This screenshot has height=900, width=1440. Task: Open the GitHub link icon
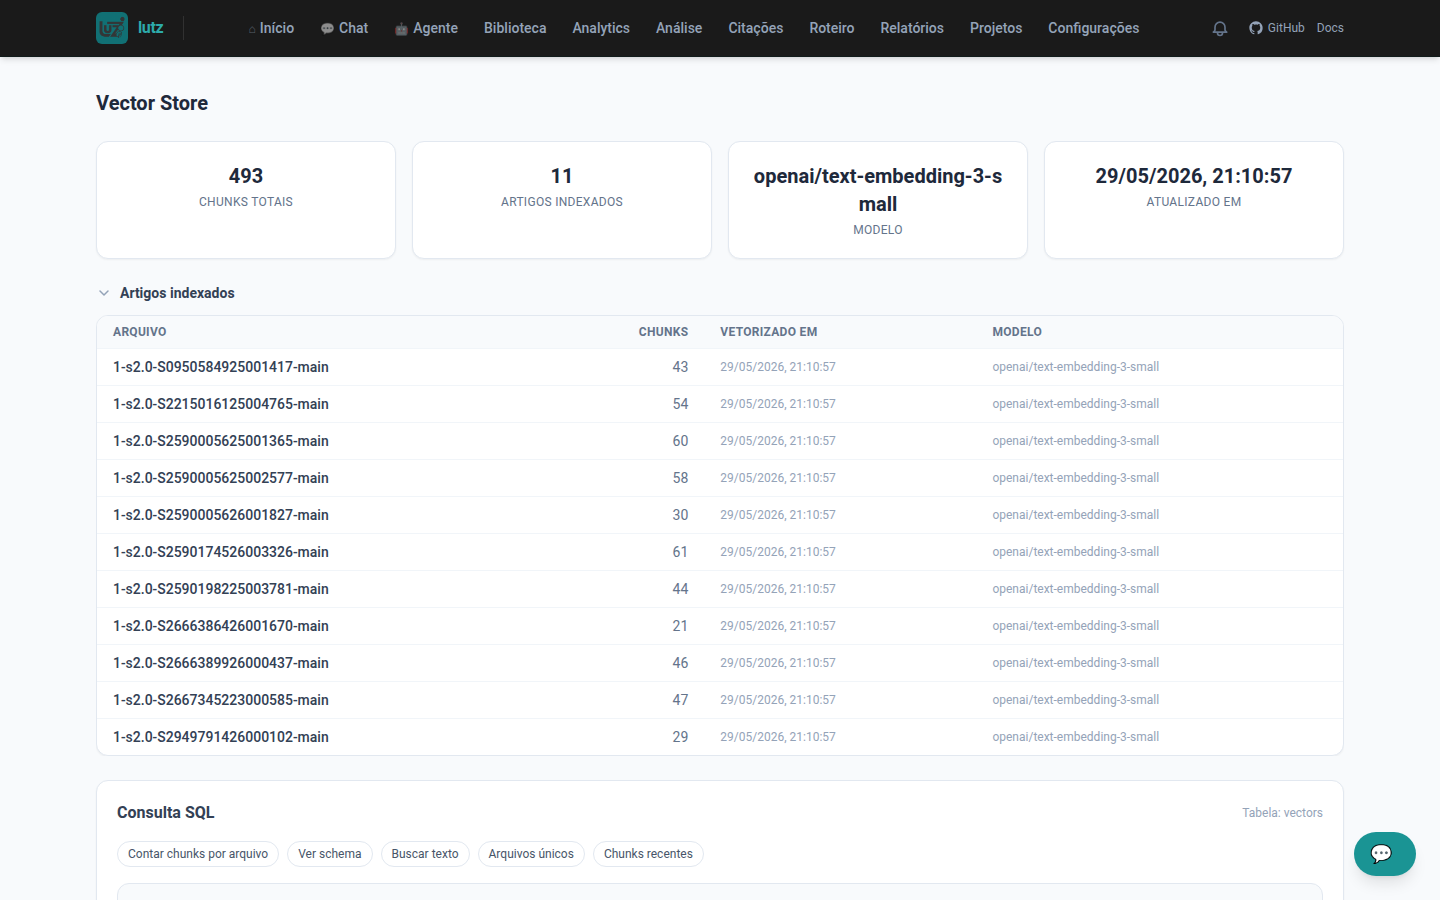(x=1256, y=28)
